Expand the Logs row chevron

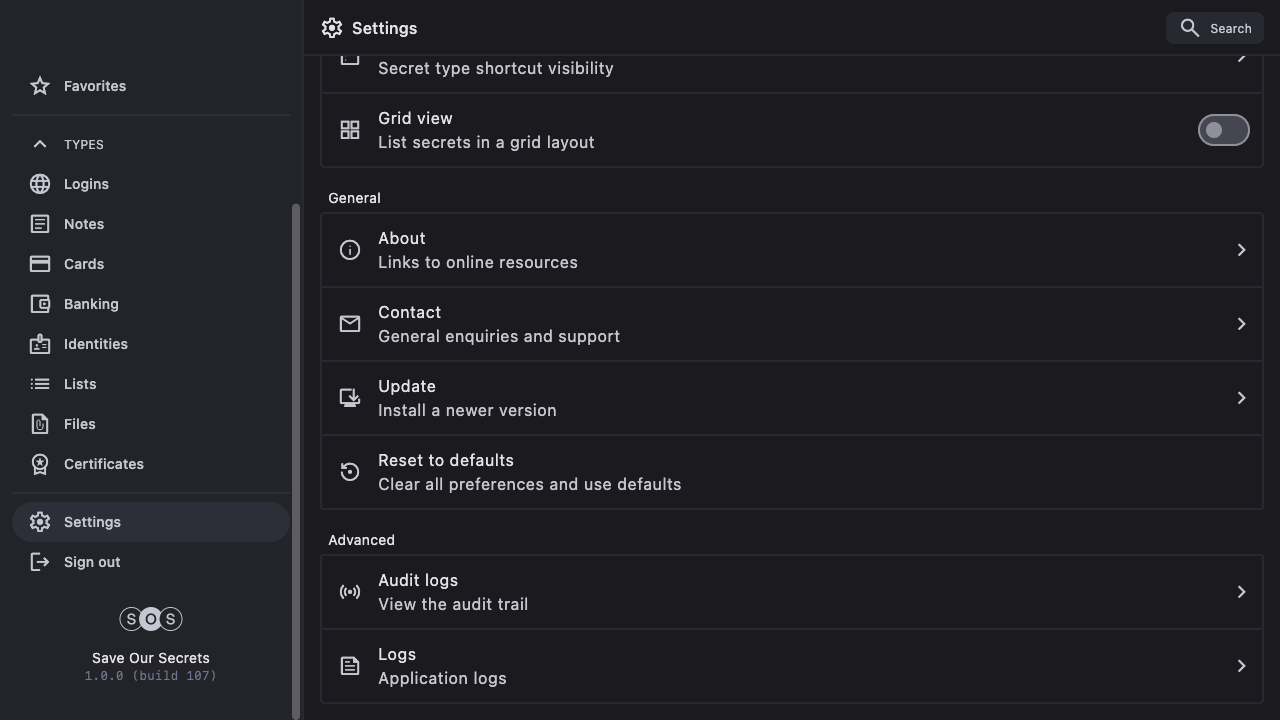click(1241, 666)
